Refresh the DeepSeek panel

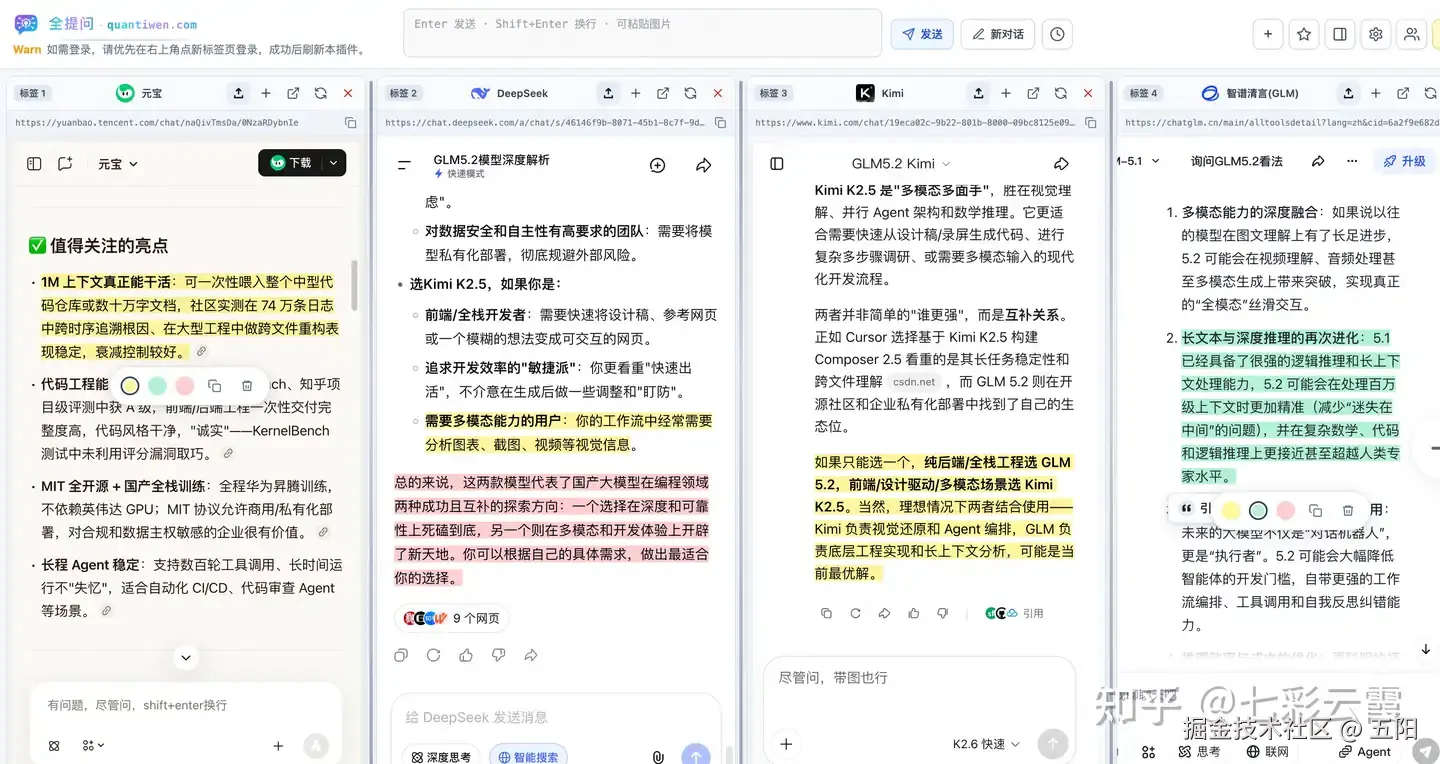tap(690, 93)
